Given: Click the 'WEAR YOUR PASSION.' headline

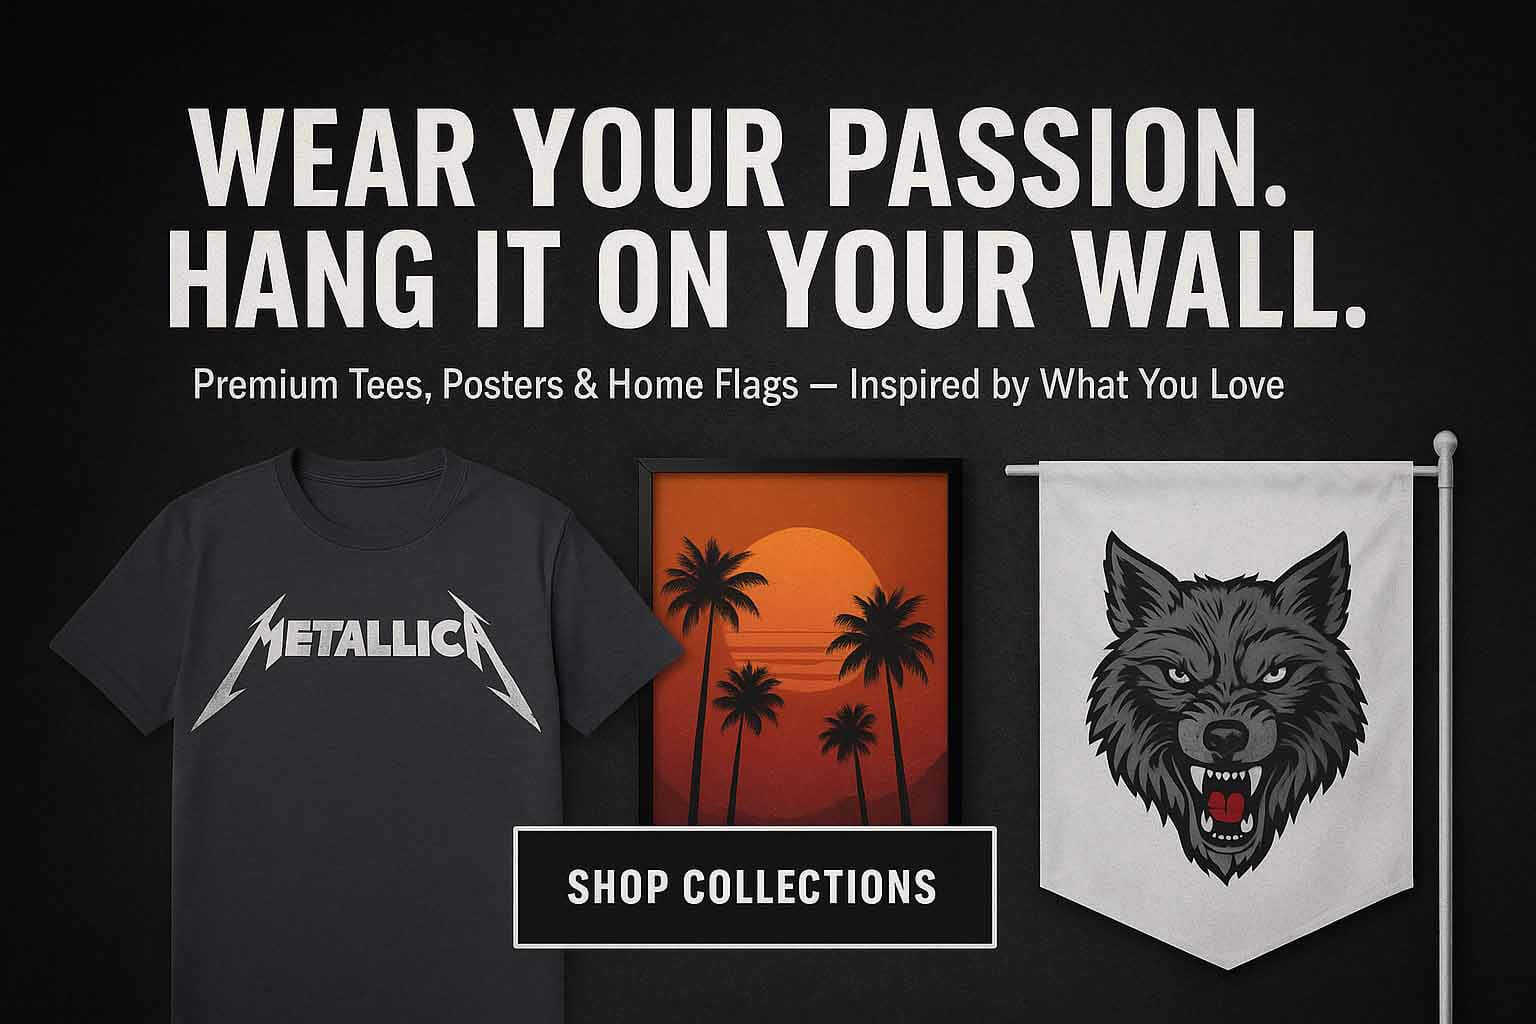Looking at the screenshot, I should pyautogui.click(x=740, y=159).
